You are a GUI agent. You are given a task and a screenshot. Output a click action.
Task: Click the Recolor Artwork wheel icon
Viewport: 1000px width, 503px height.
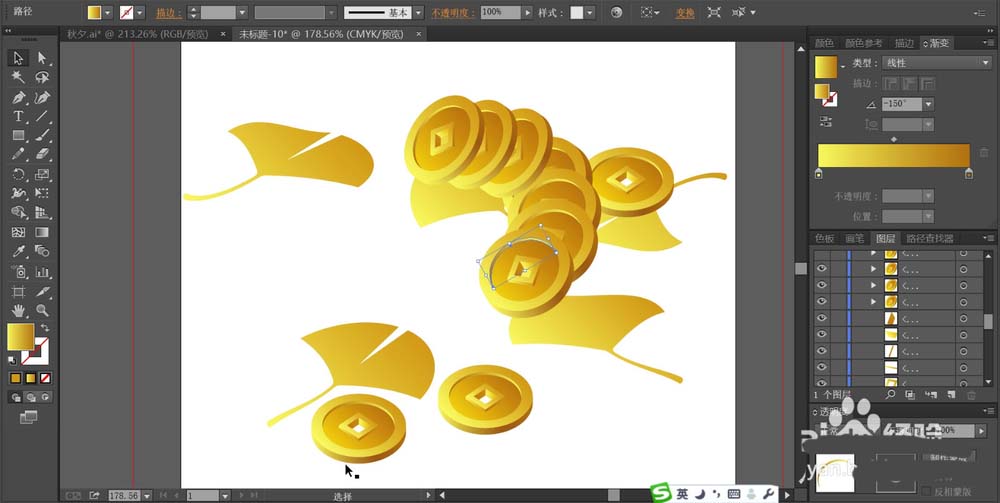click(x=616, y=12)
